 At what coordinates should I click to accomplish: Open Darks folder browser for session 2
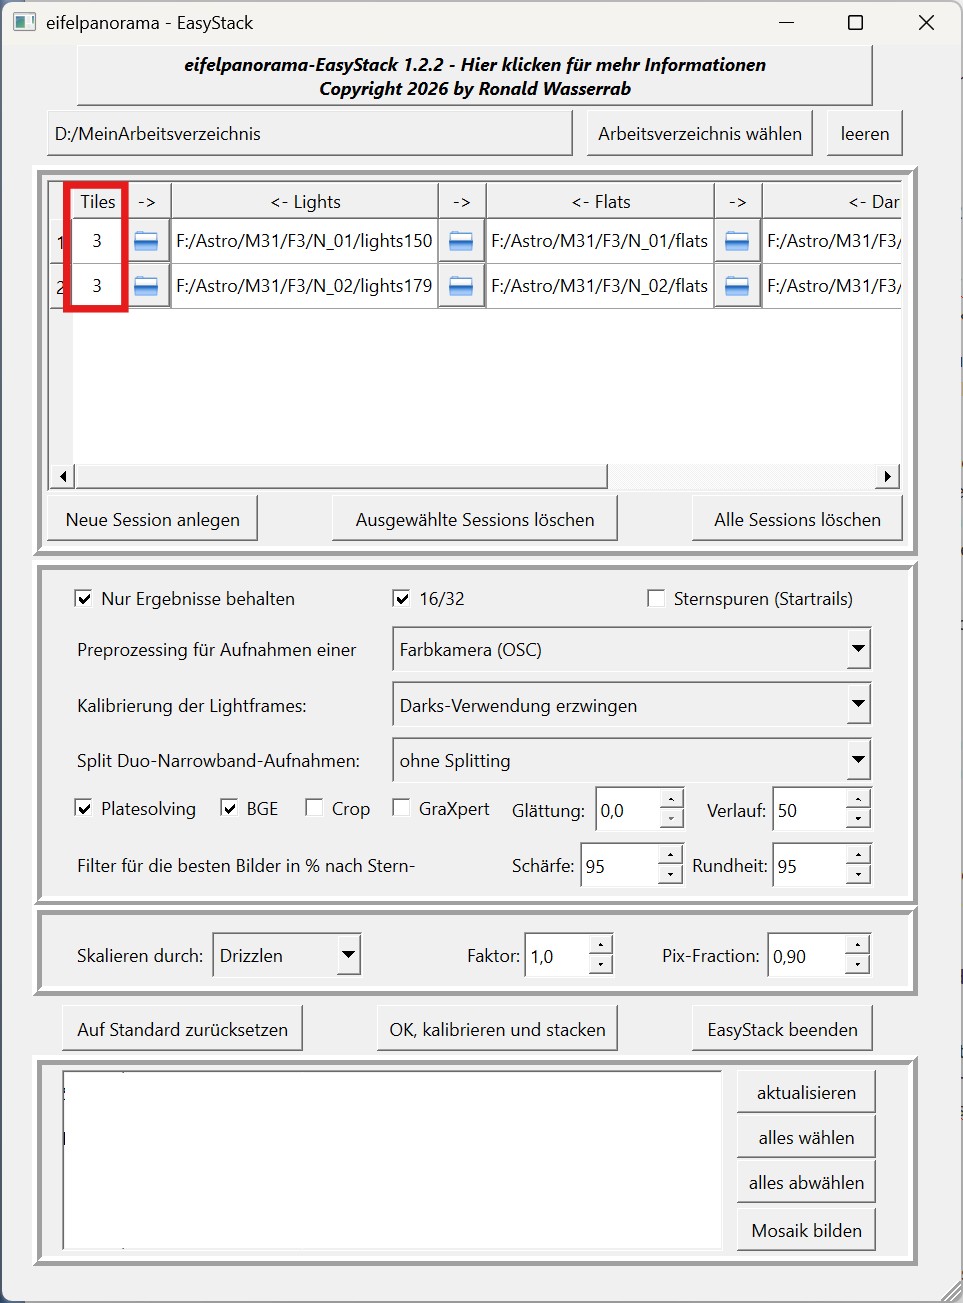[737, 286]
